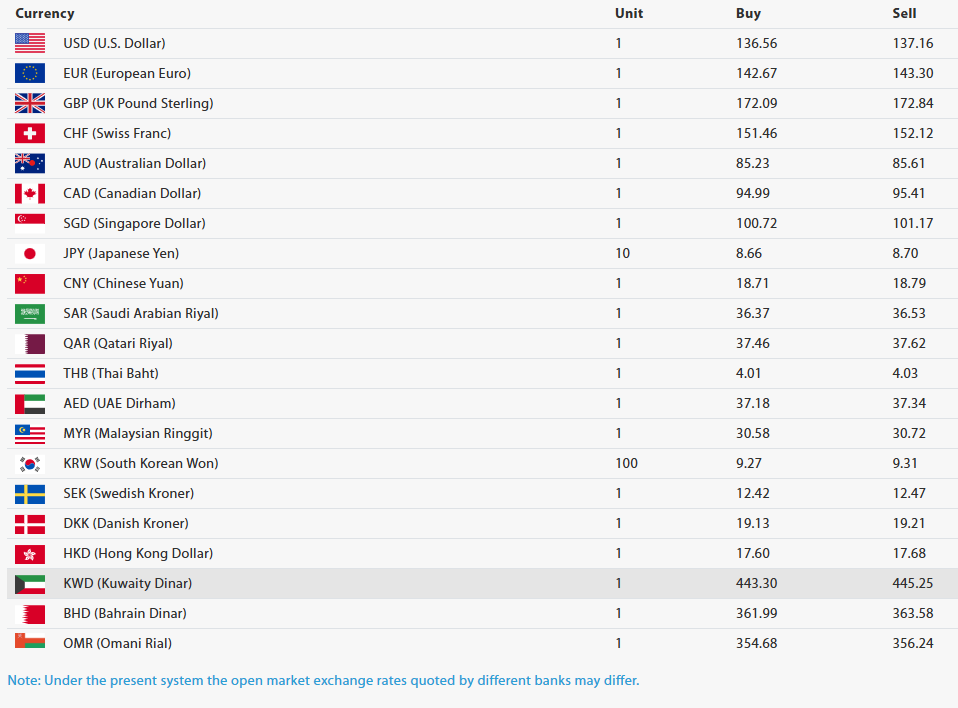This screenshot has width=958, height=708.
Task: Click the Canadian maple leaf flag icon
Action: pos(30,193)
